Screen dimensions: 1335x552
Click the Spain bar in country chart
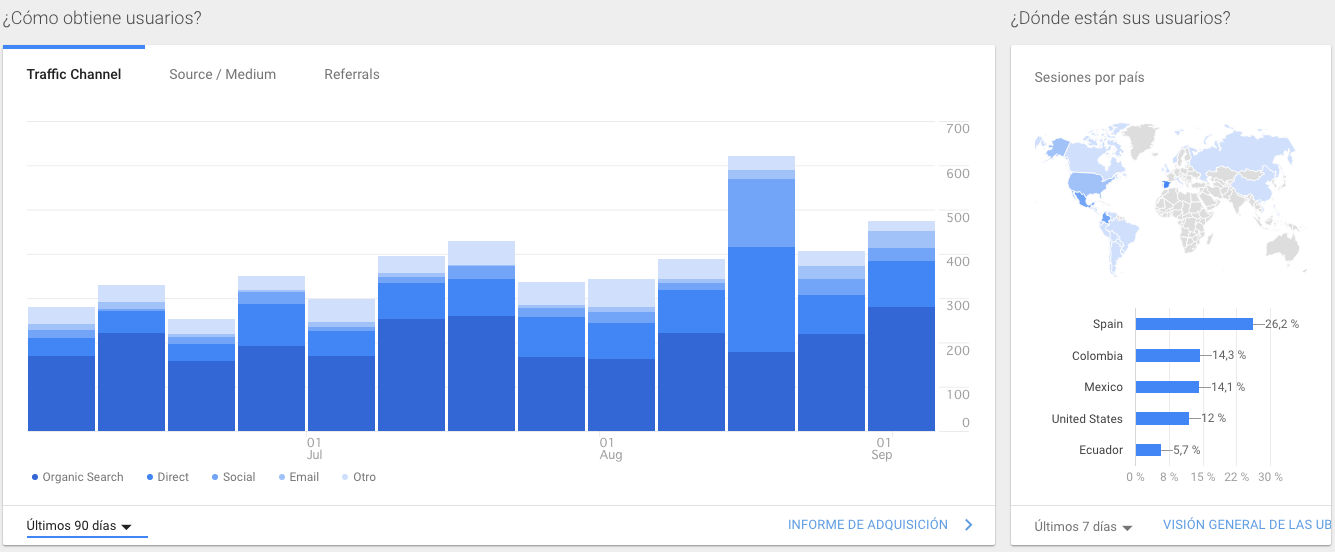1193,324
